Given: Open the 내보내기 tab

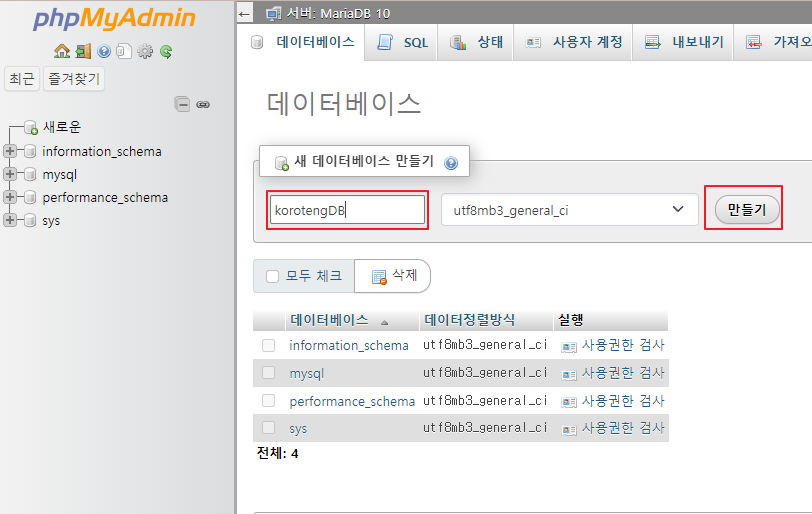Looking at the screenshot, I should click(x=683, y=42).
